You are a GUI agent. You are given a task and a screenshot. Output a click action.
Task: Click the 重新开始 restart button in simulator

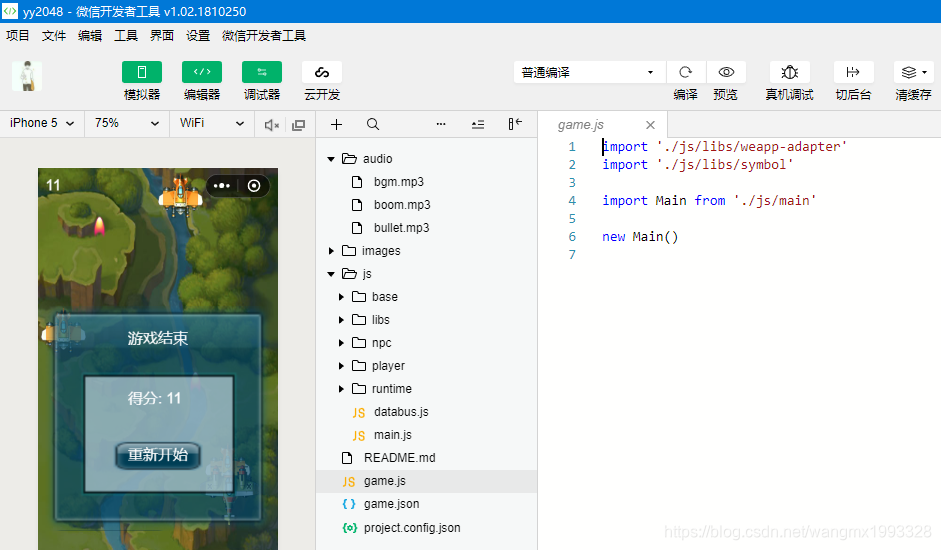[x=158, y=455]
